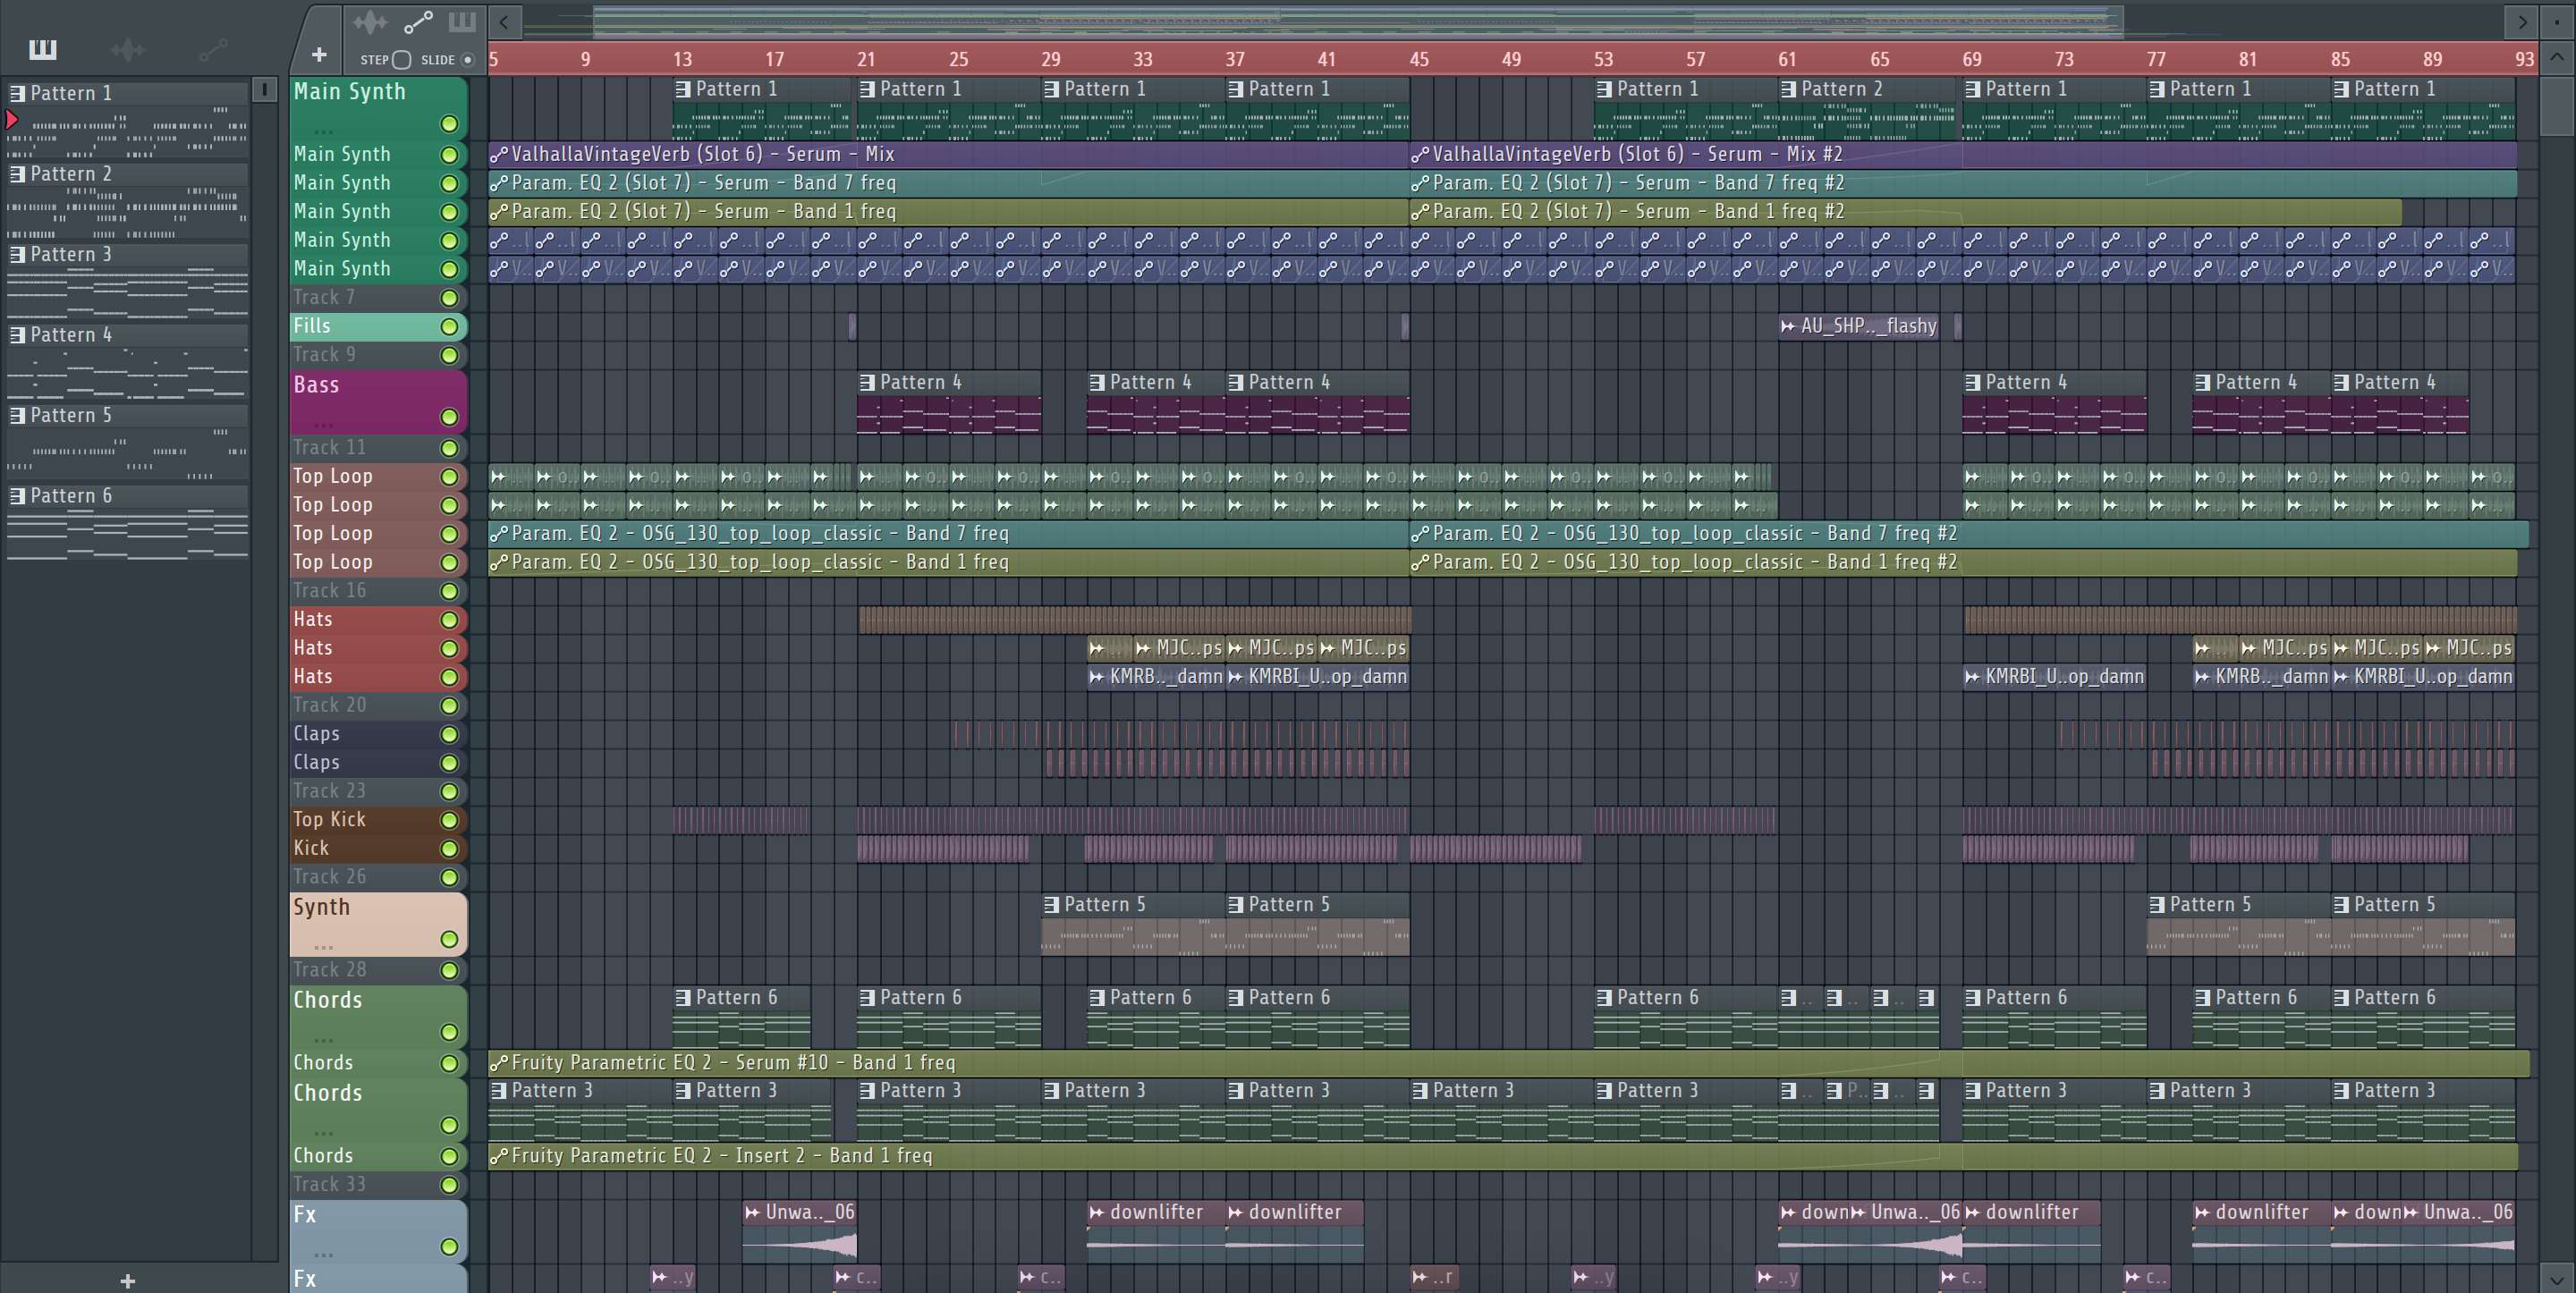Select the Top Kick track header
The width and height of the screenshot is (2576, 1293).
point(378,820)
